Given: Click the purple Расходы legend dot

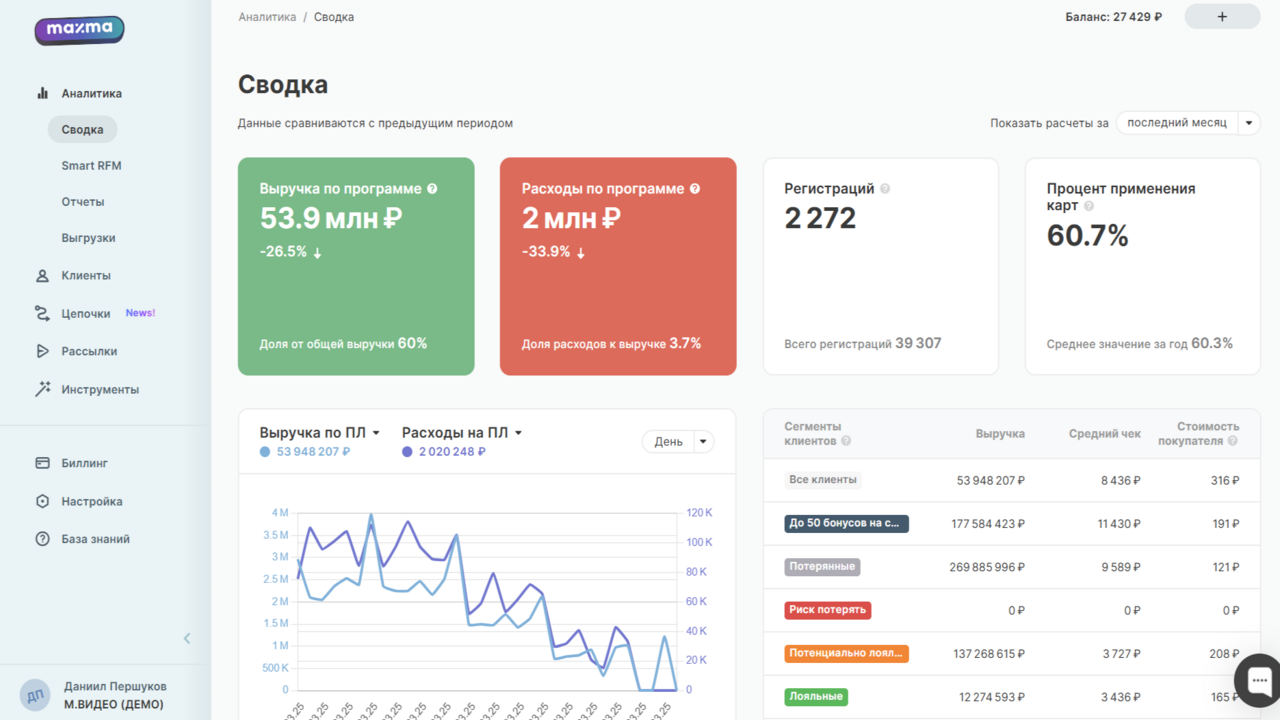Looking at the screenshot, I should point(407,452).
